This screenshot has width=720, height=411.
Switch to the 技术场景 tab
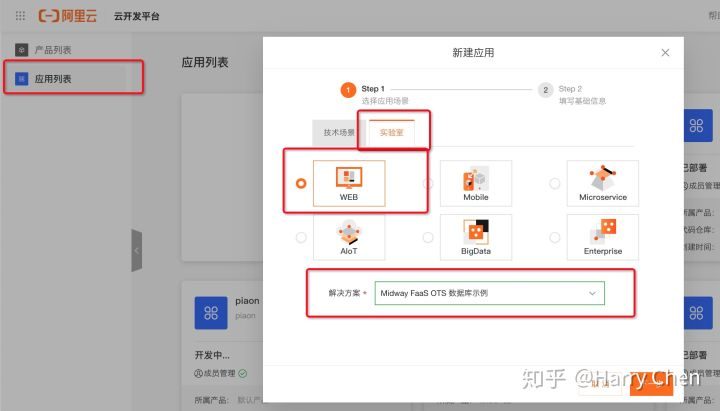point(339,133)
